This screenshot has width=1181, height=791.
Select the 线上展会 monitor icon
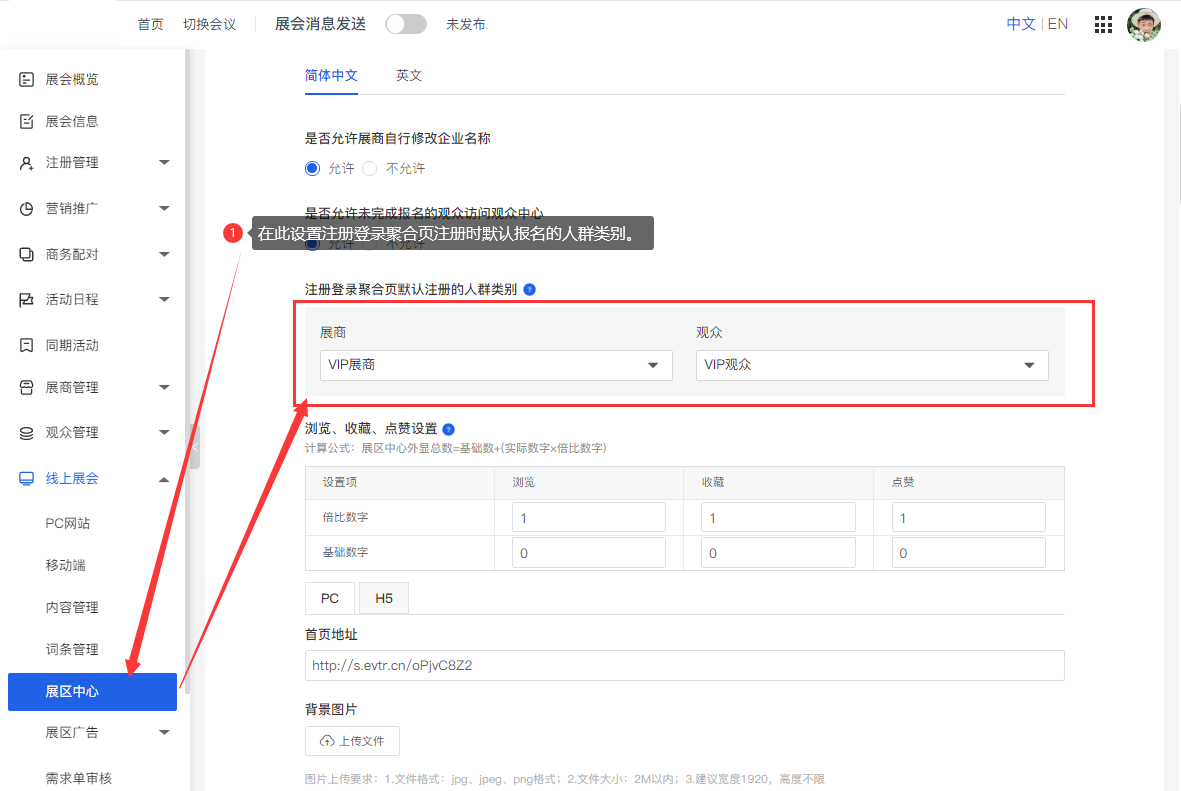tap(25, 478)
